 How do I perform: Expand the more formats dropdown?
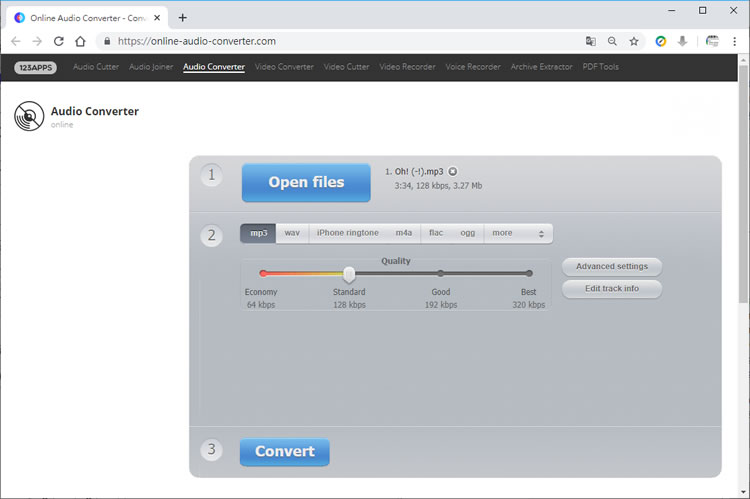(518, 233)
